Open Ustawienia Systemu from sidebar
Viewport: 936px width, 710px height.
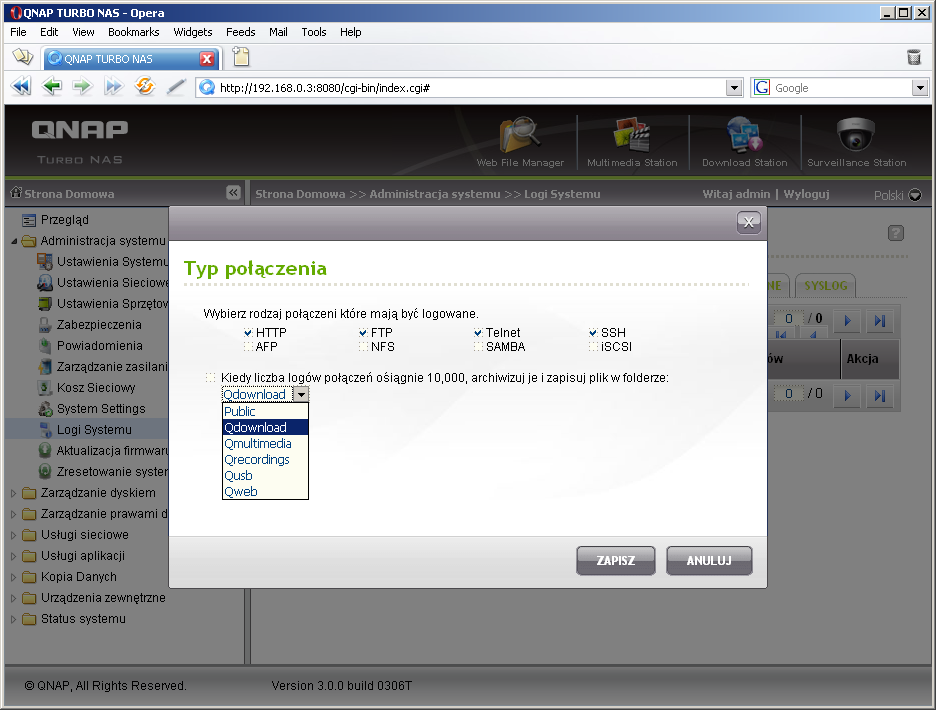click(112, 262)
